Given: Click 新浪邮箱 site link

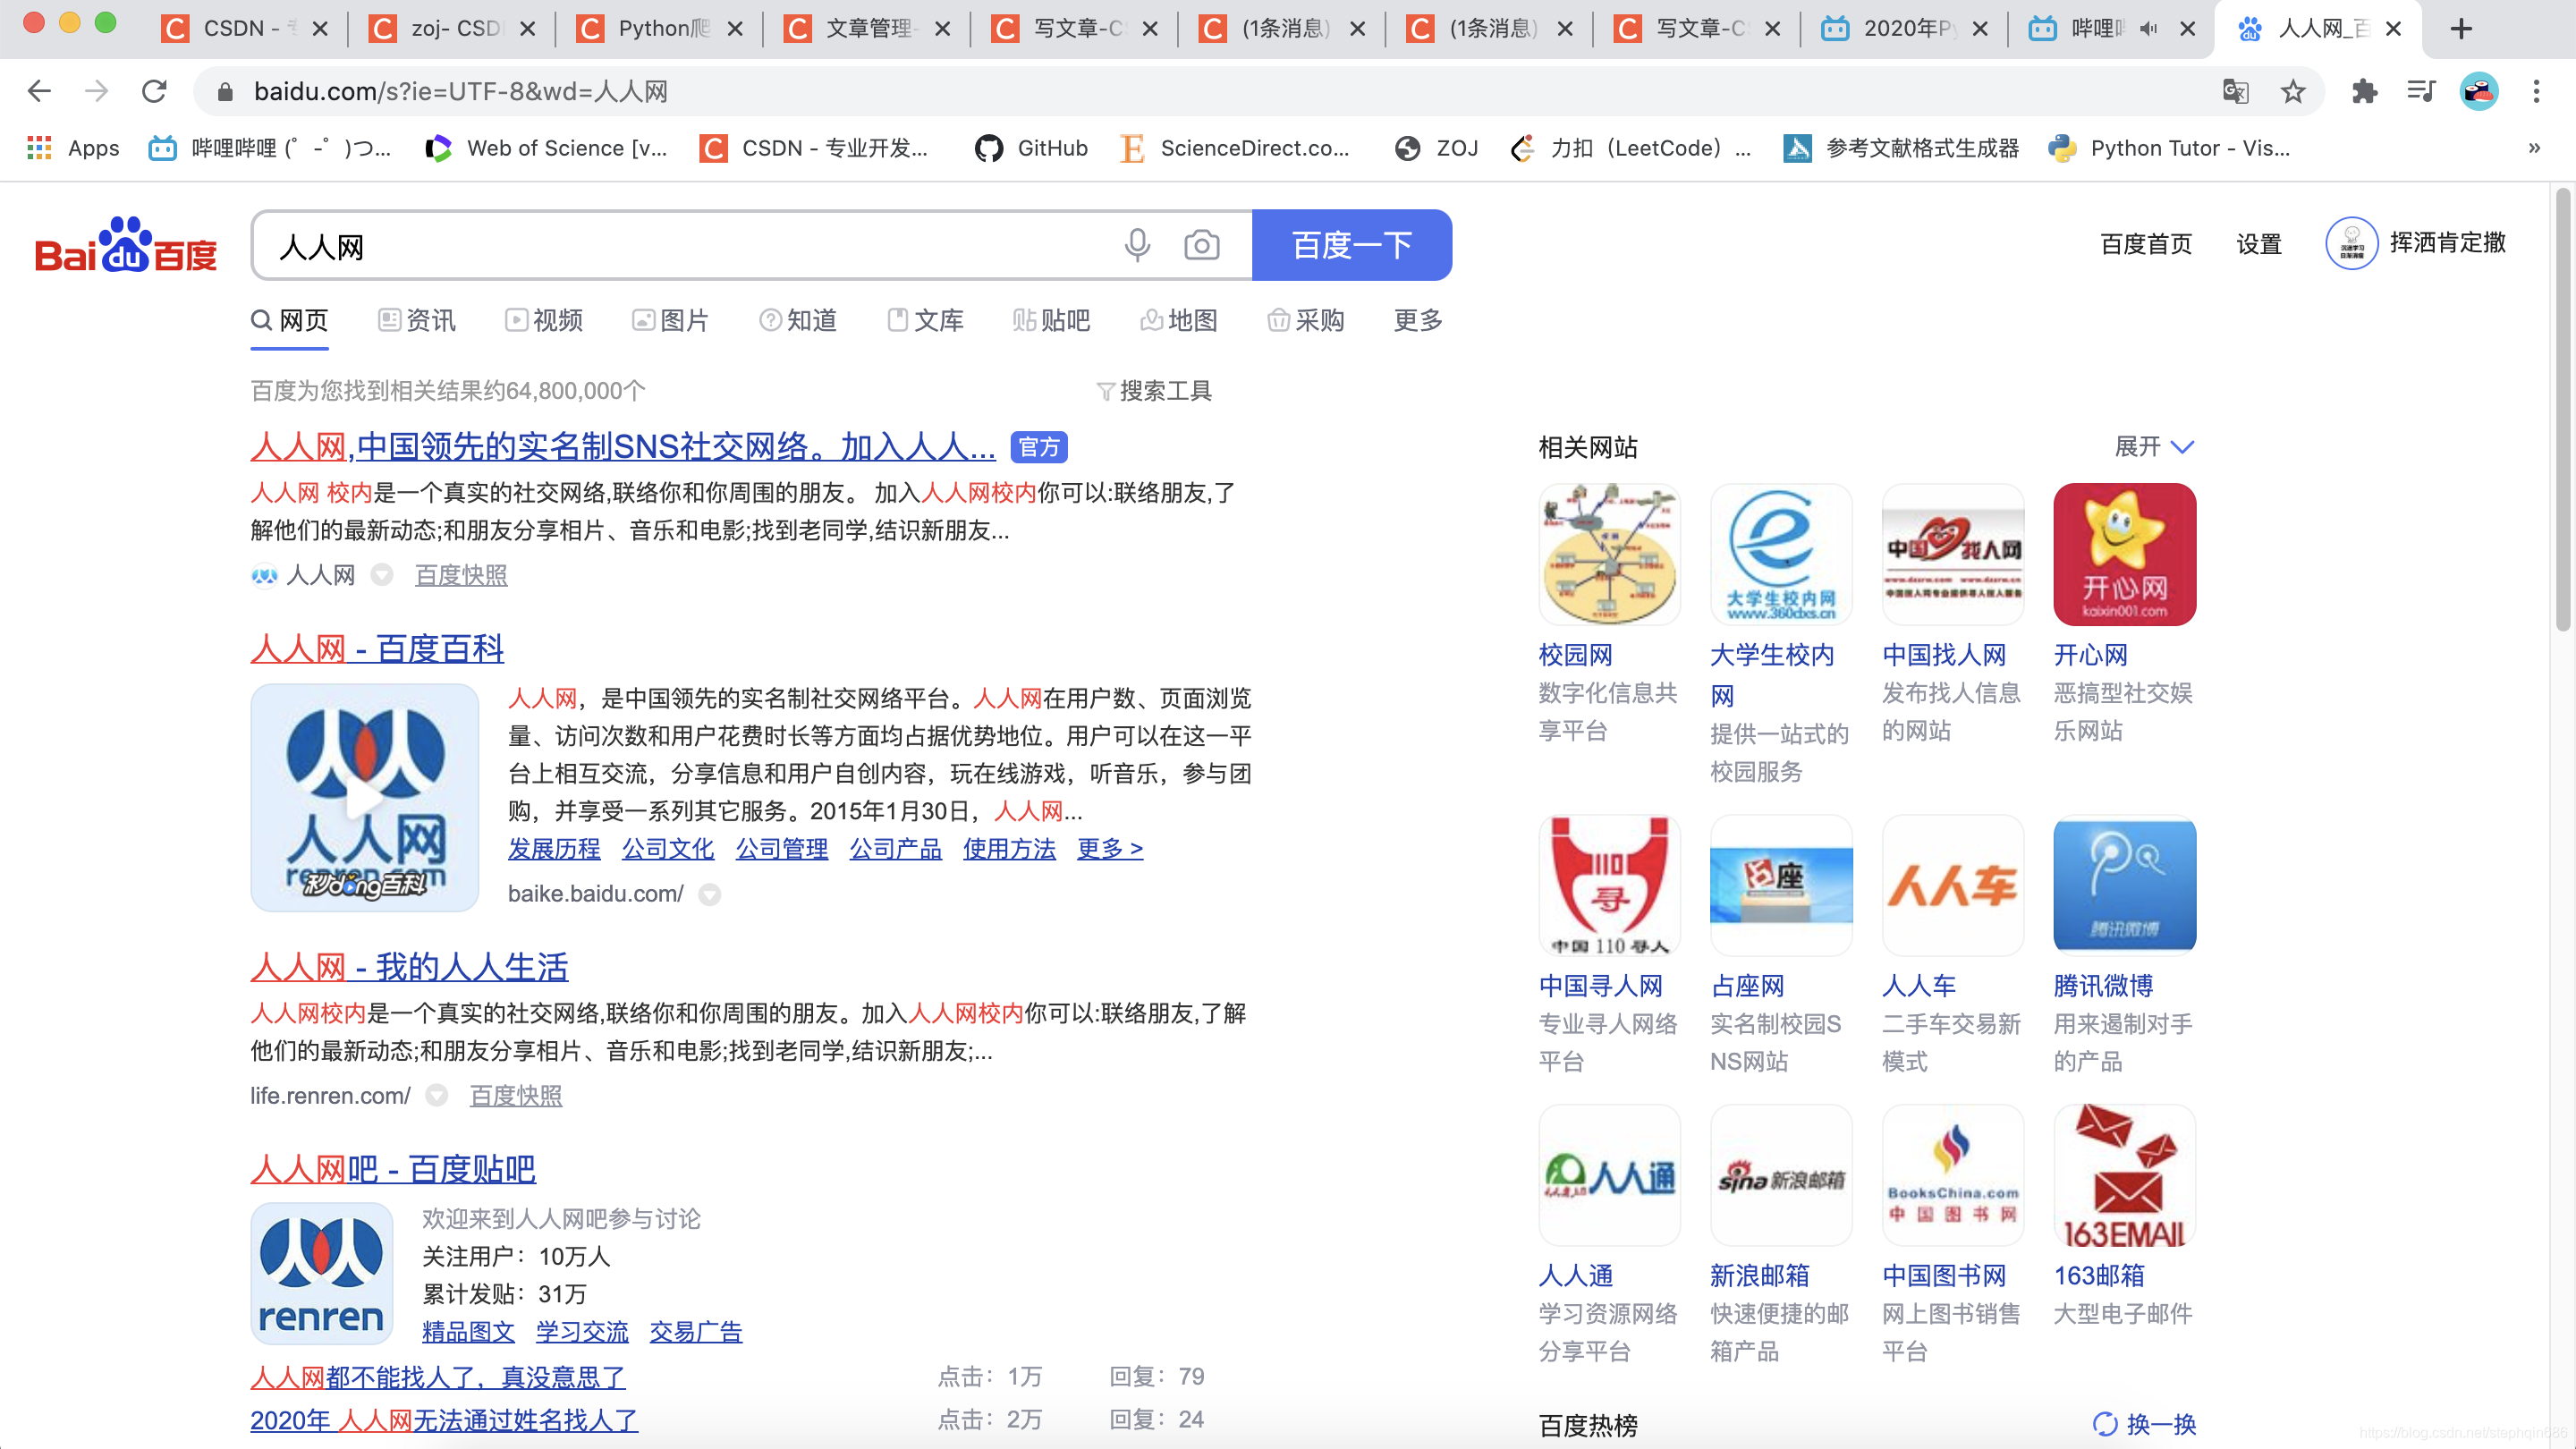Looking at the screenshot, I should [x=1760, y=1276].
